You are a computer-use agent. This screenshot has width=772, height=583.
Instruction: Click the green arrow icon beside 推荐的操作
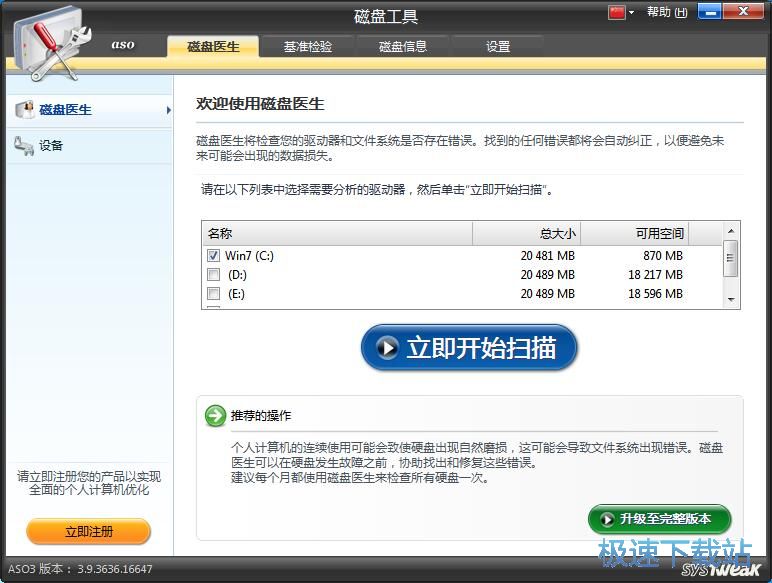(x=215, y=416)
